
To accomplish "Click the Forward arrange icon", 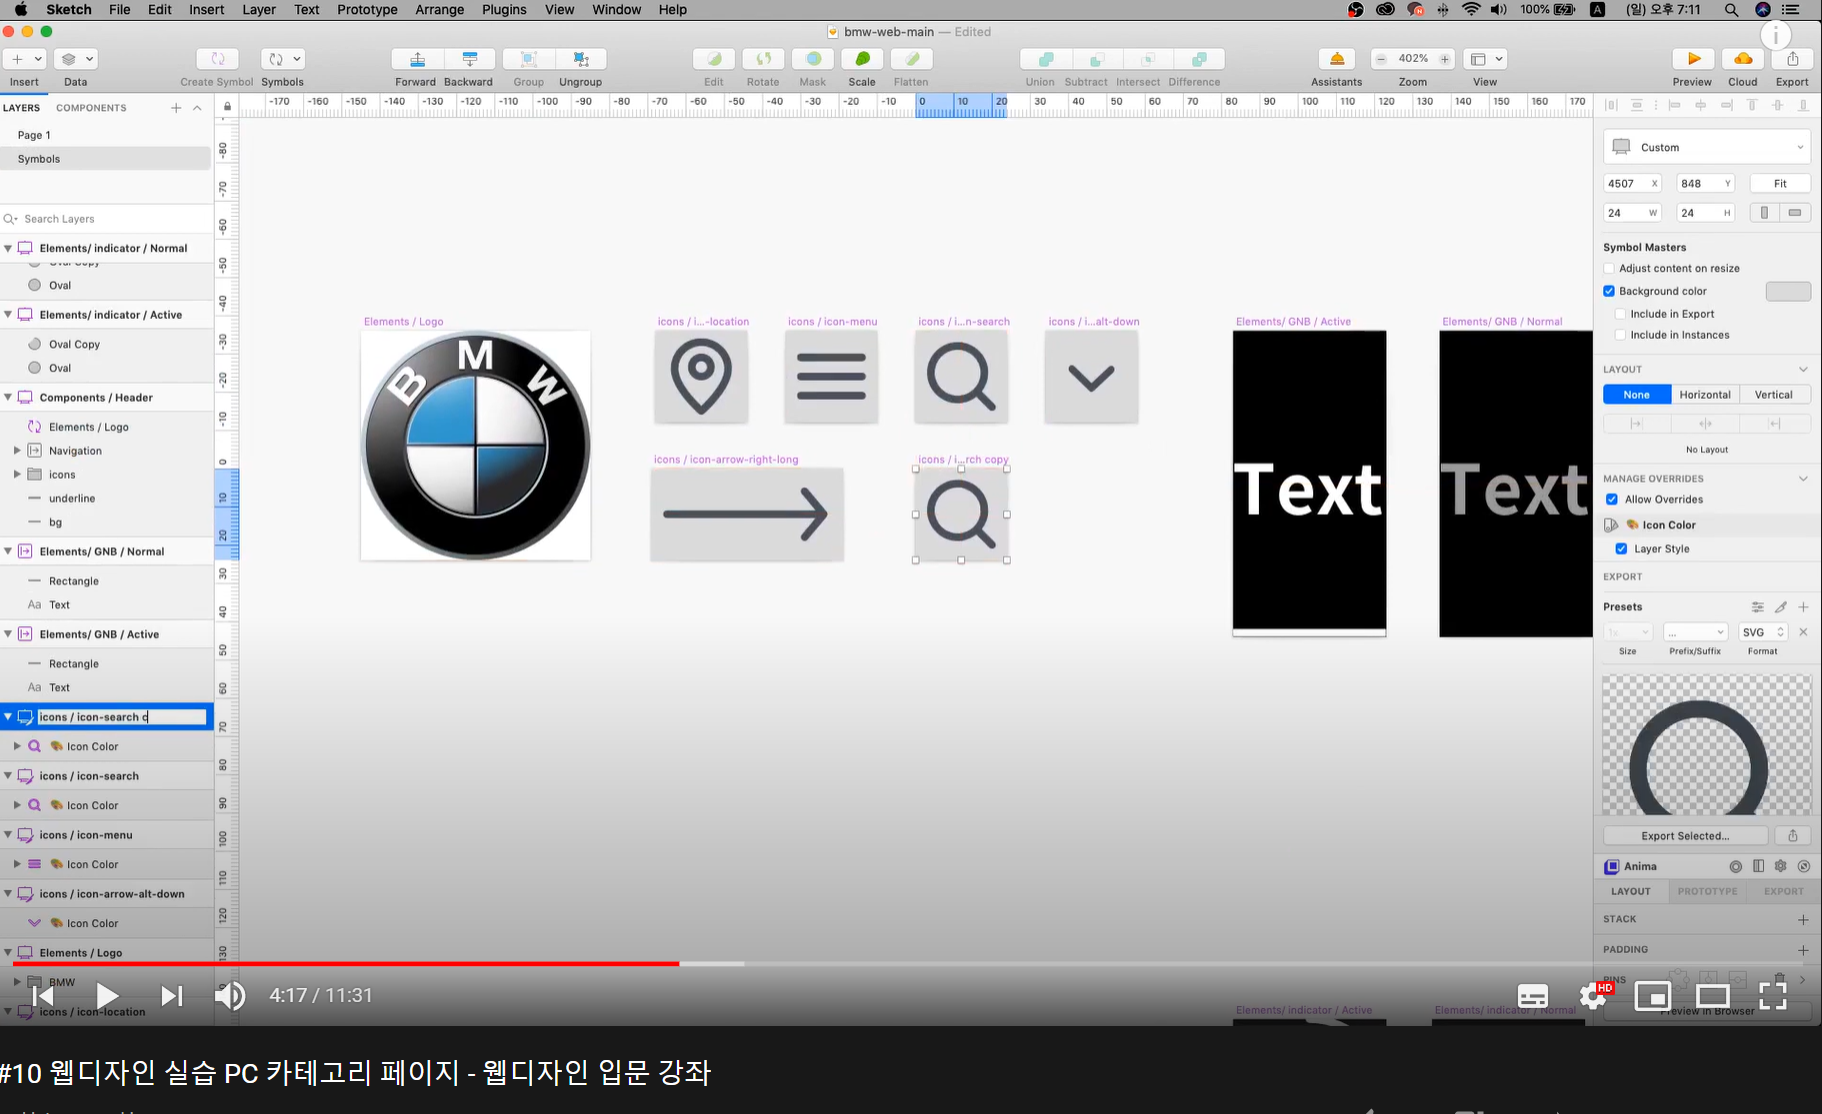I will click(417, 59).
